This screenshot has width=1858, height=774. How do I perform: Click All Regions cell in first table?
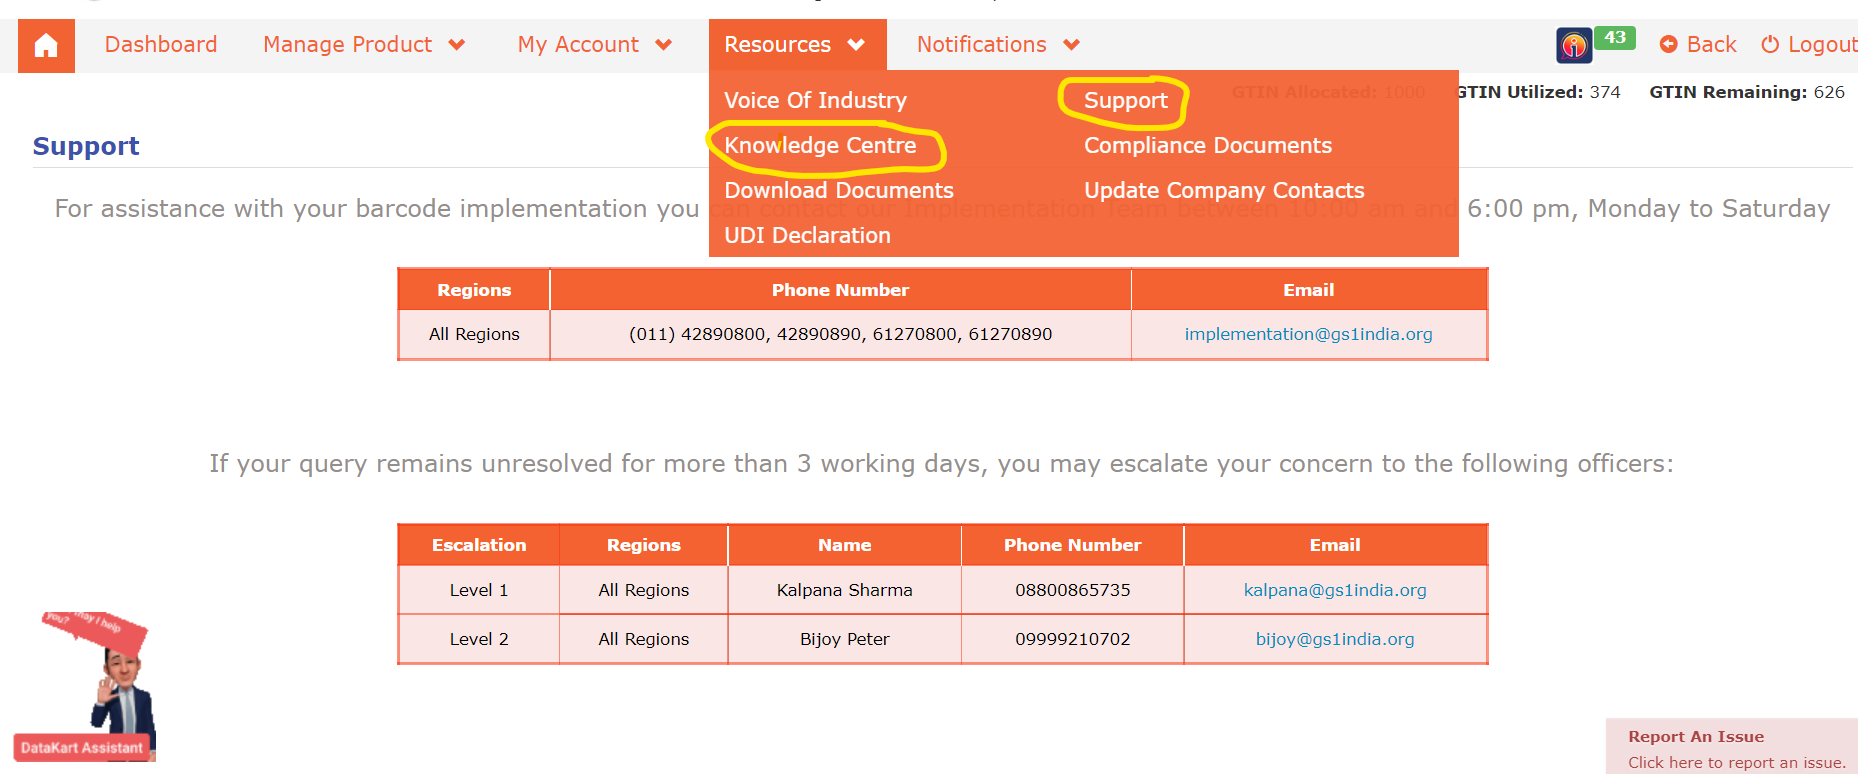474,334
